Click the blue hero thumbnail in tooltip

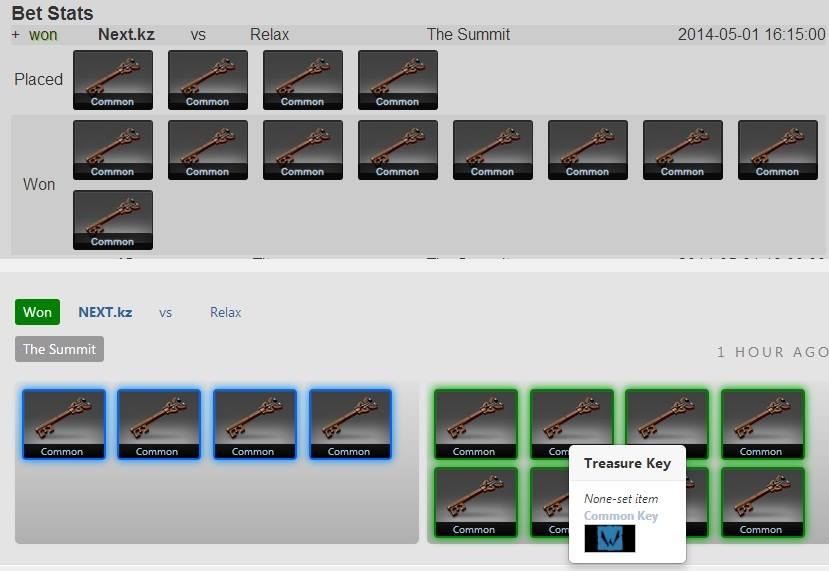(610, 538)
